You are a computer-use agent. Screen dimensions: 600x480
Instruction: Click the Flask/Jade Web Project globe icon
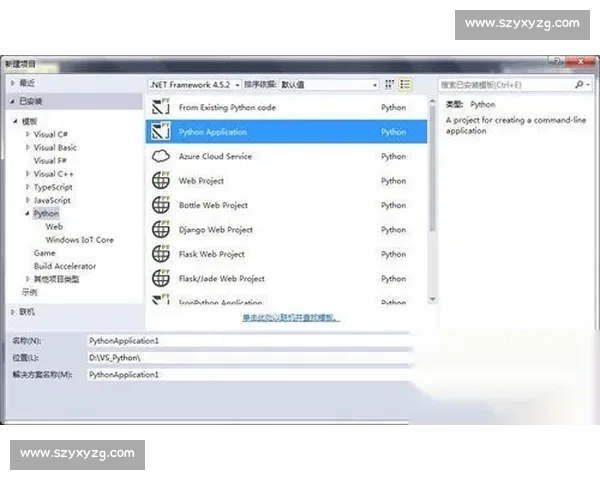161,278
